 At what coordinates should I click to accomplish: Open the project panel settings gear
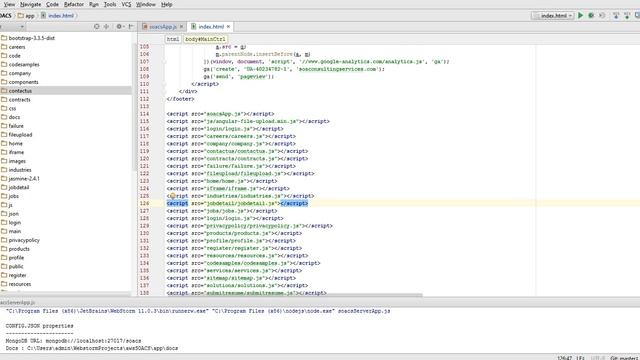(x=119, y=27)
